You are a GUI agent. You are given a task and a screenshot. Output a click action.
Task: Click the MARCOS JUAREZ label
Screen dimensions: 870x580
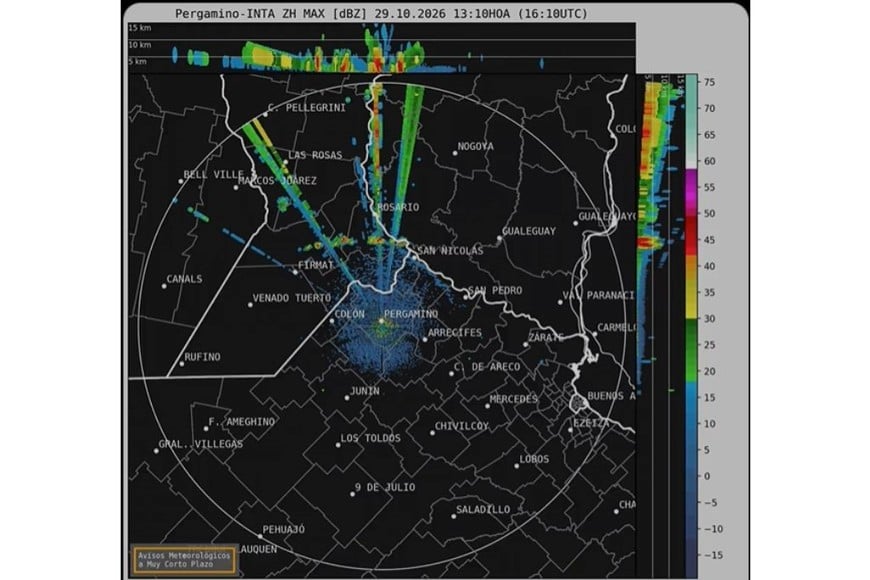click(277, 181)
